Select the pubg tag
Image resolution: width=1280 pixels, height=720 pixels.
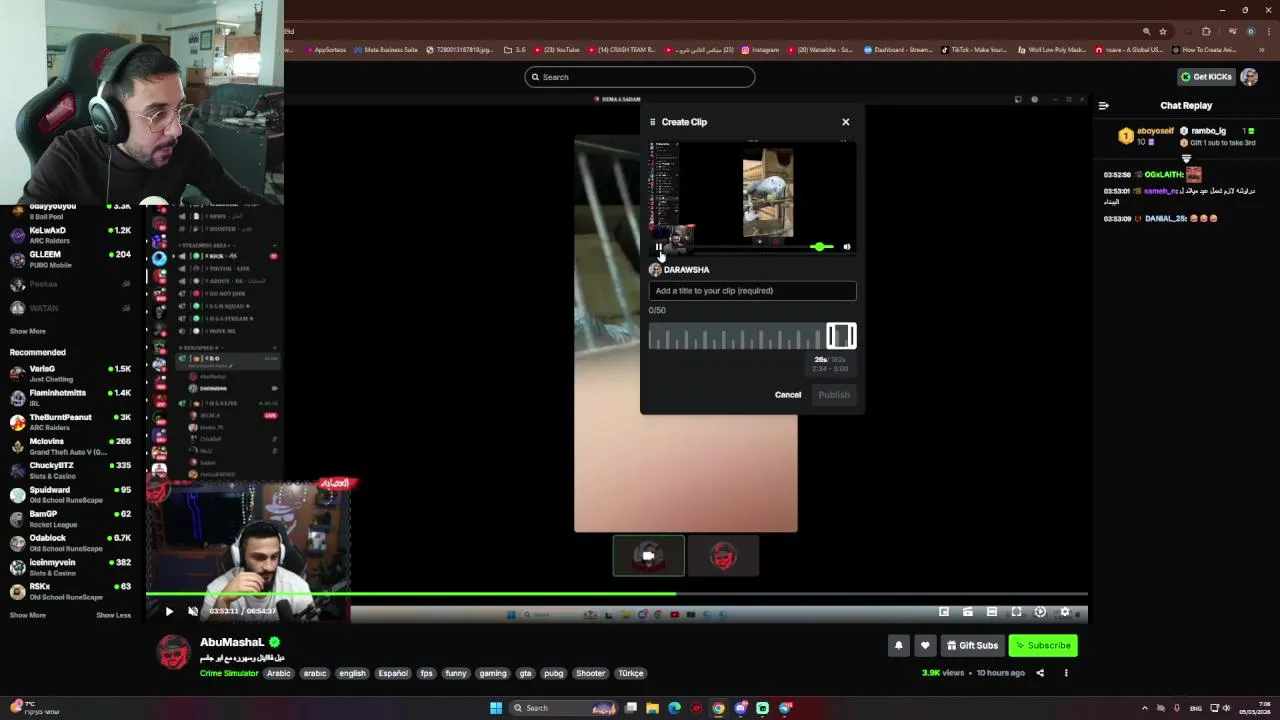pyautogui.click(x=553, y=673)
